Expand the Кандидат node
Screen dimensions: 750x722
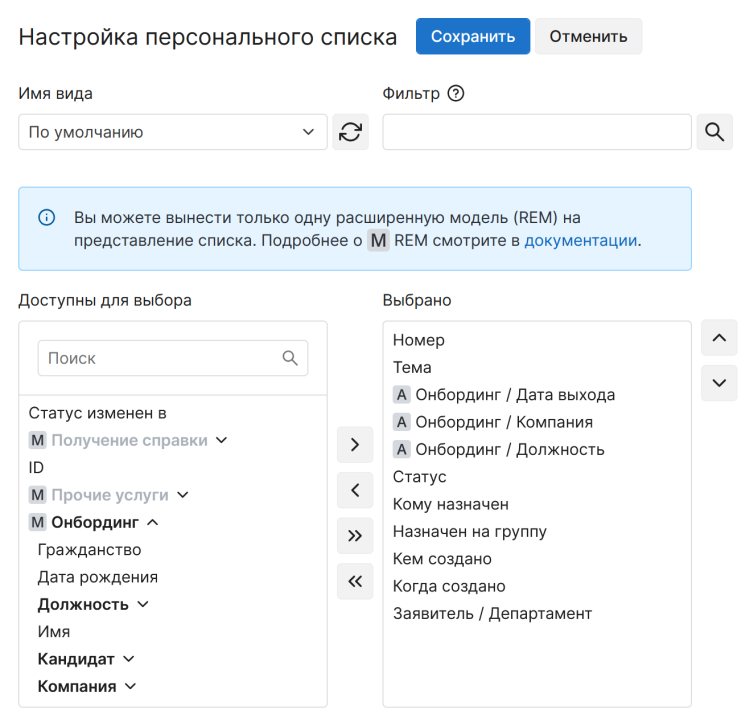point(129,659)
